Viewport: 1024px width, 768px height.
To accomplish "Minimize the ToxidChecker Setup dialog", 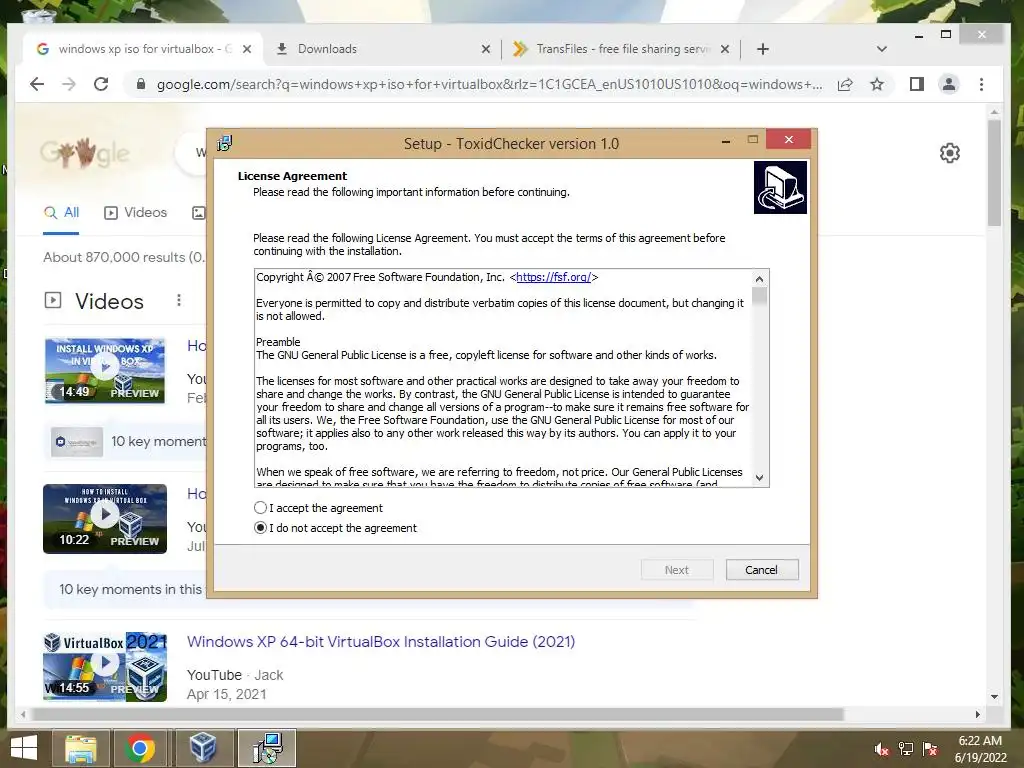I will click(726, 141).
